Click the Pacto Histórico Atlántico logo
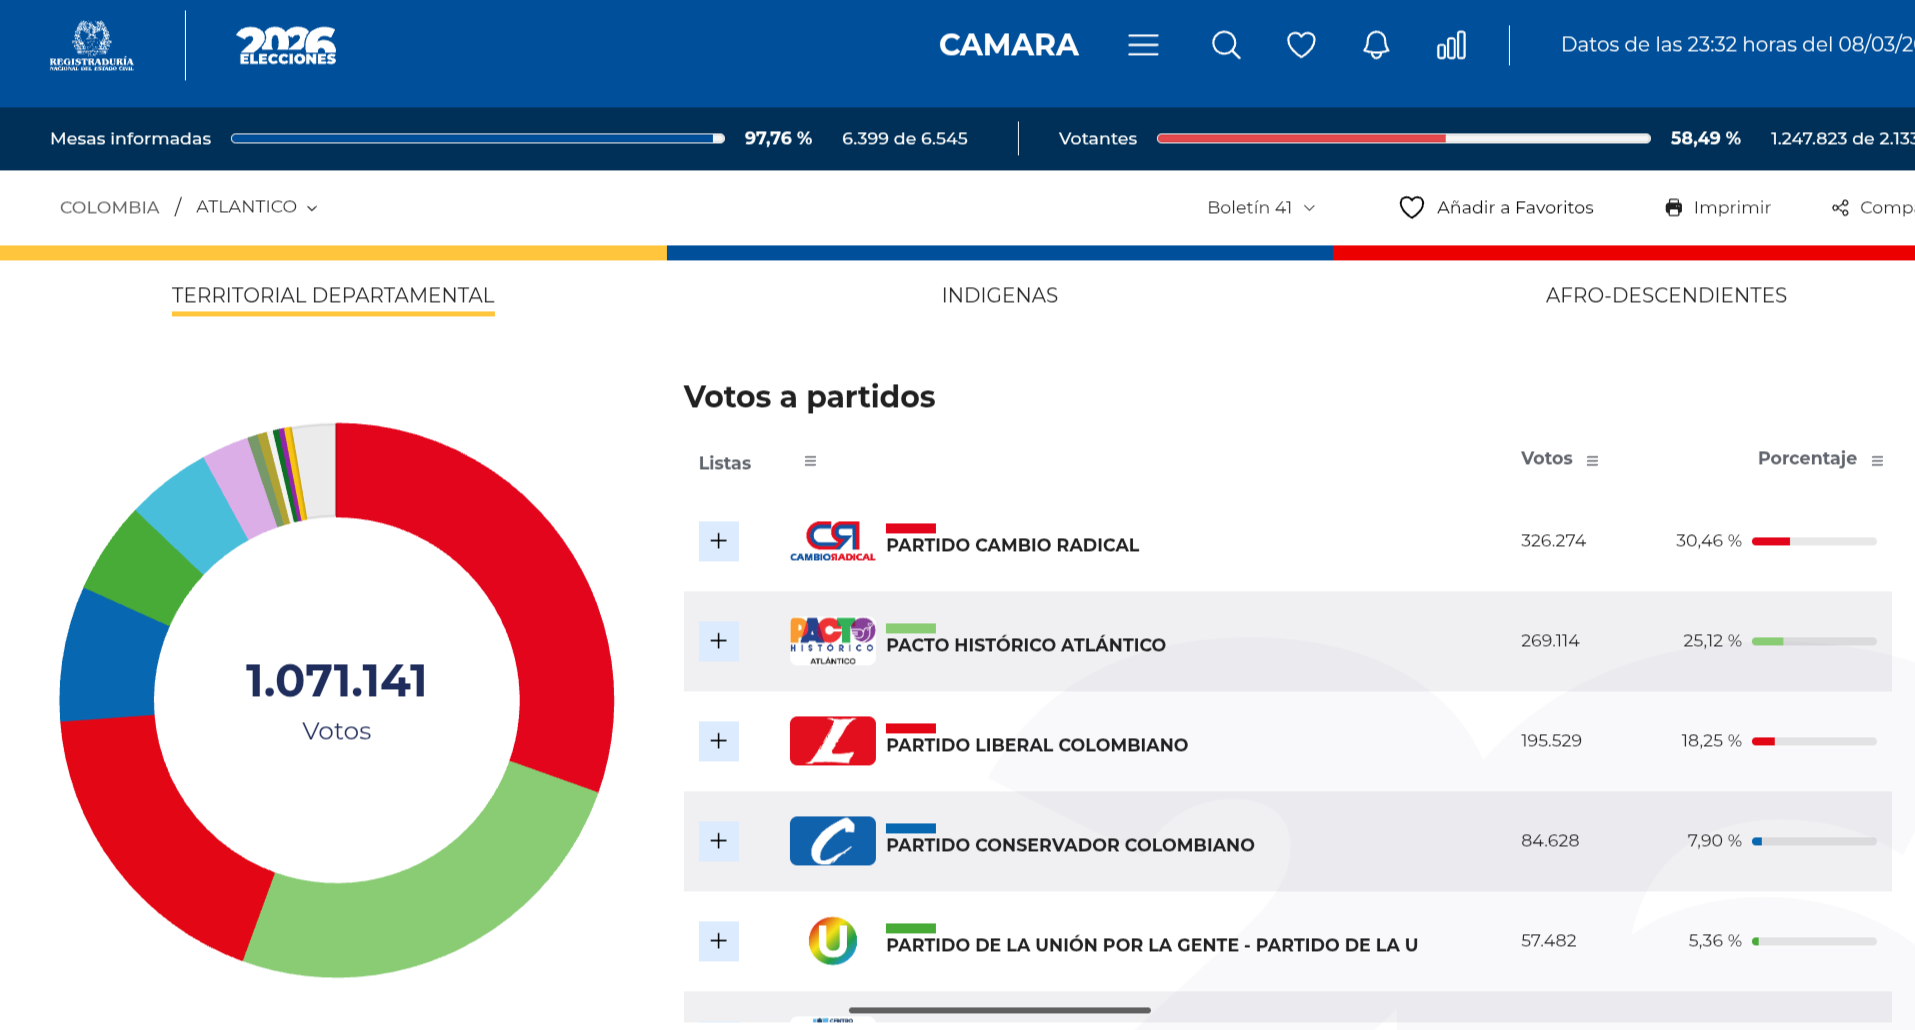Screen dimensions: 1915x1030 [832, 641]
